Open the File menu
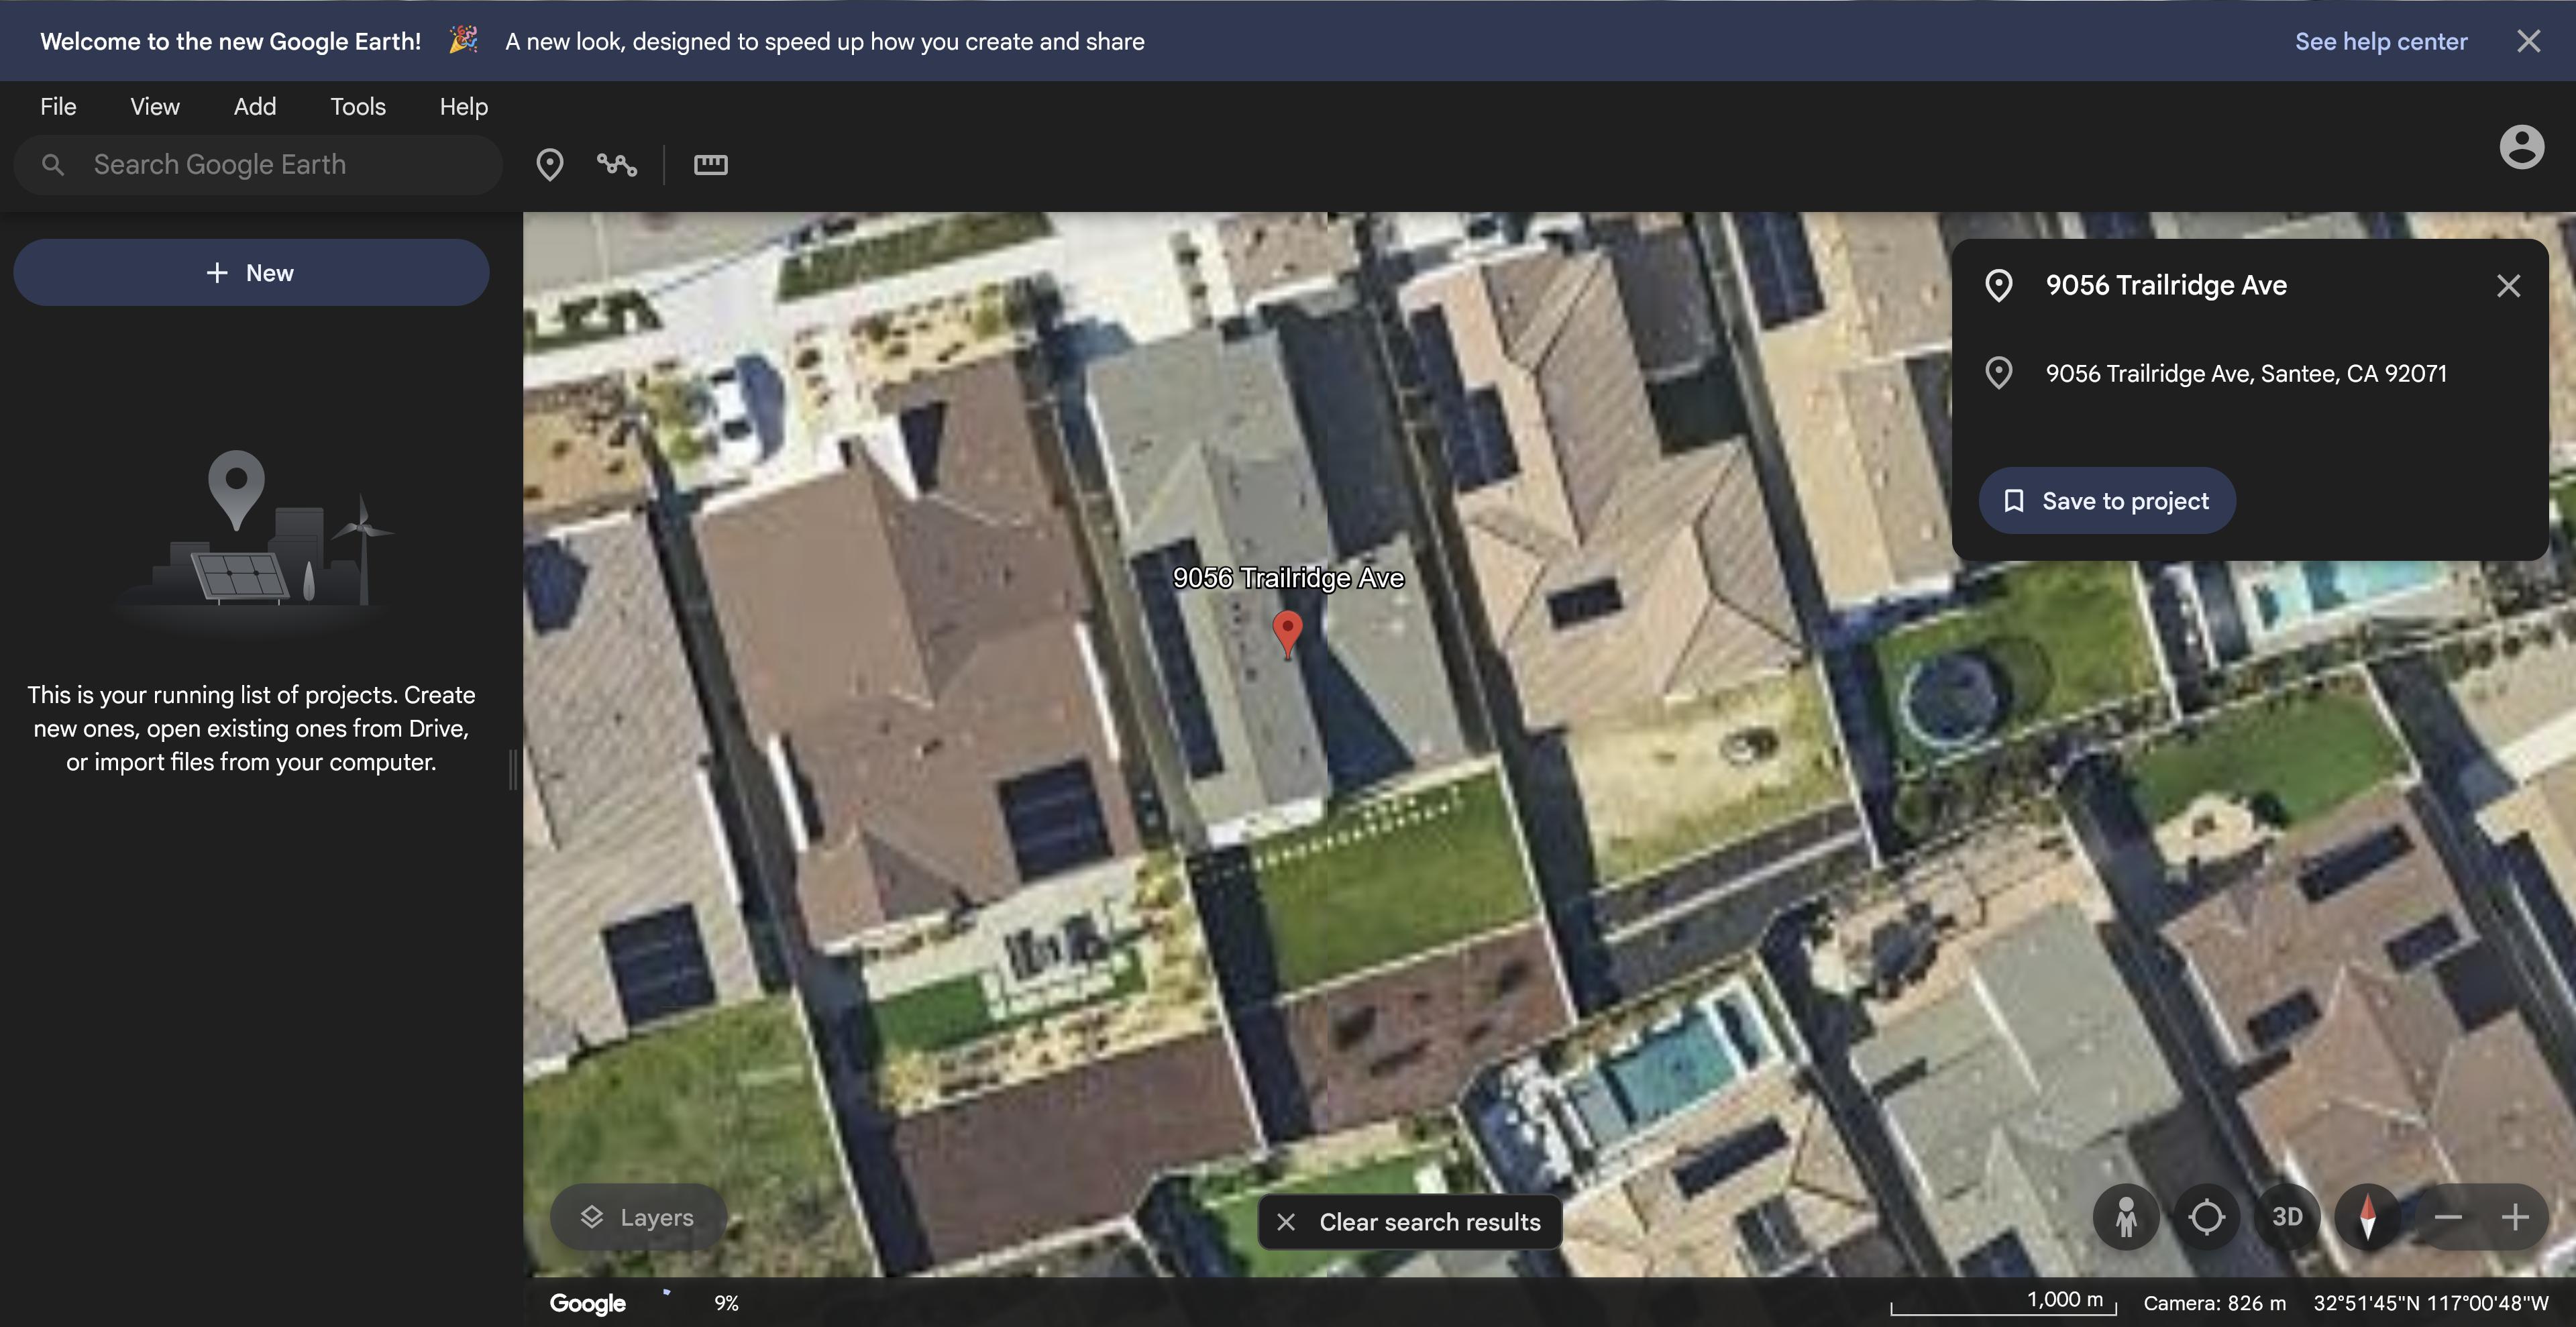Screen dimensions: 2576x1327 [58, 106]
